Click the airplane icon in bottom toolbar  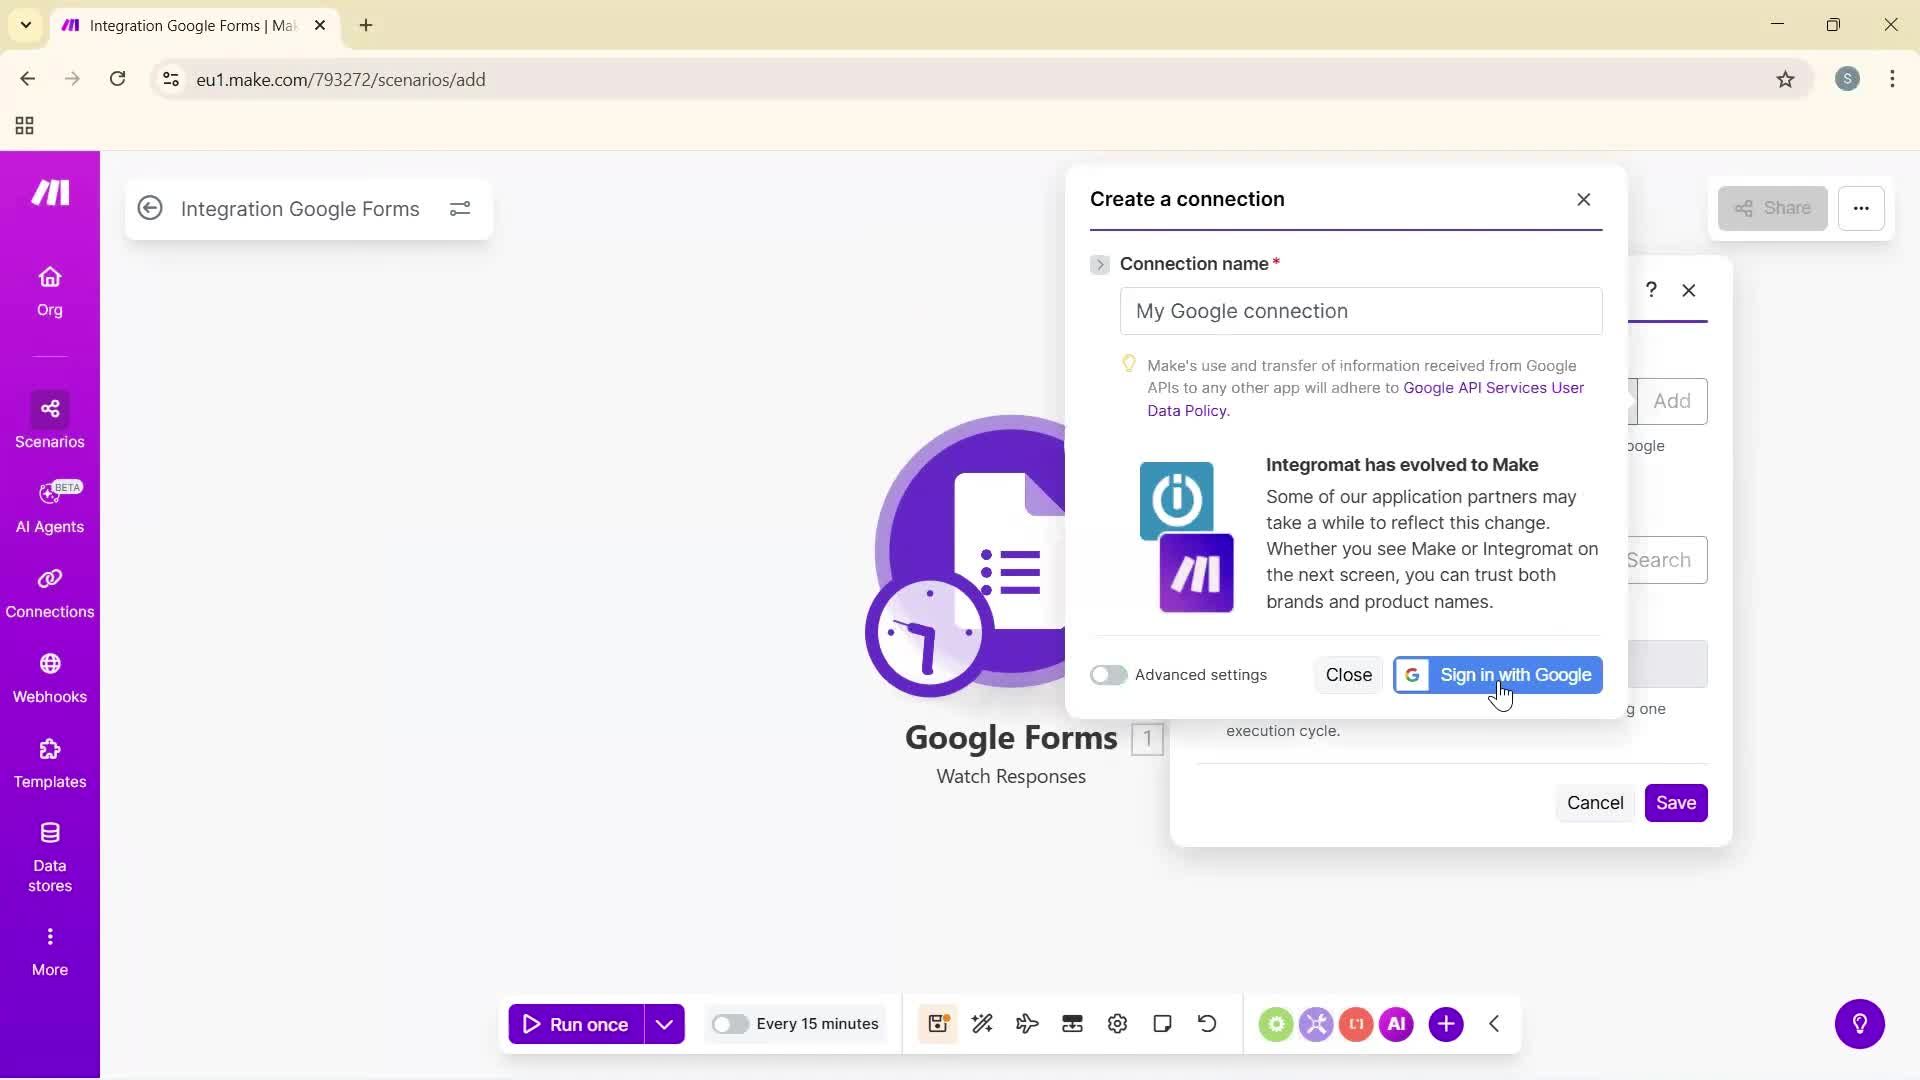point(1026,1024)
